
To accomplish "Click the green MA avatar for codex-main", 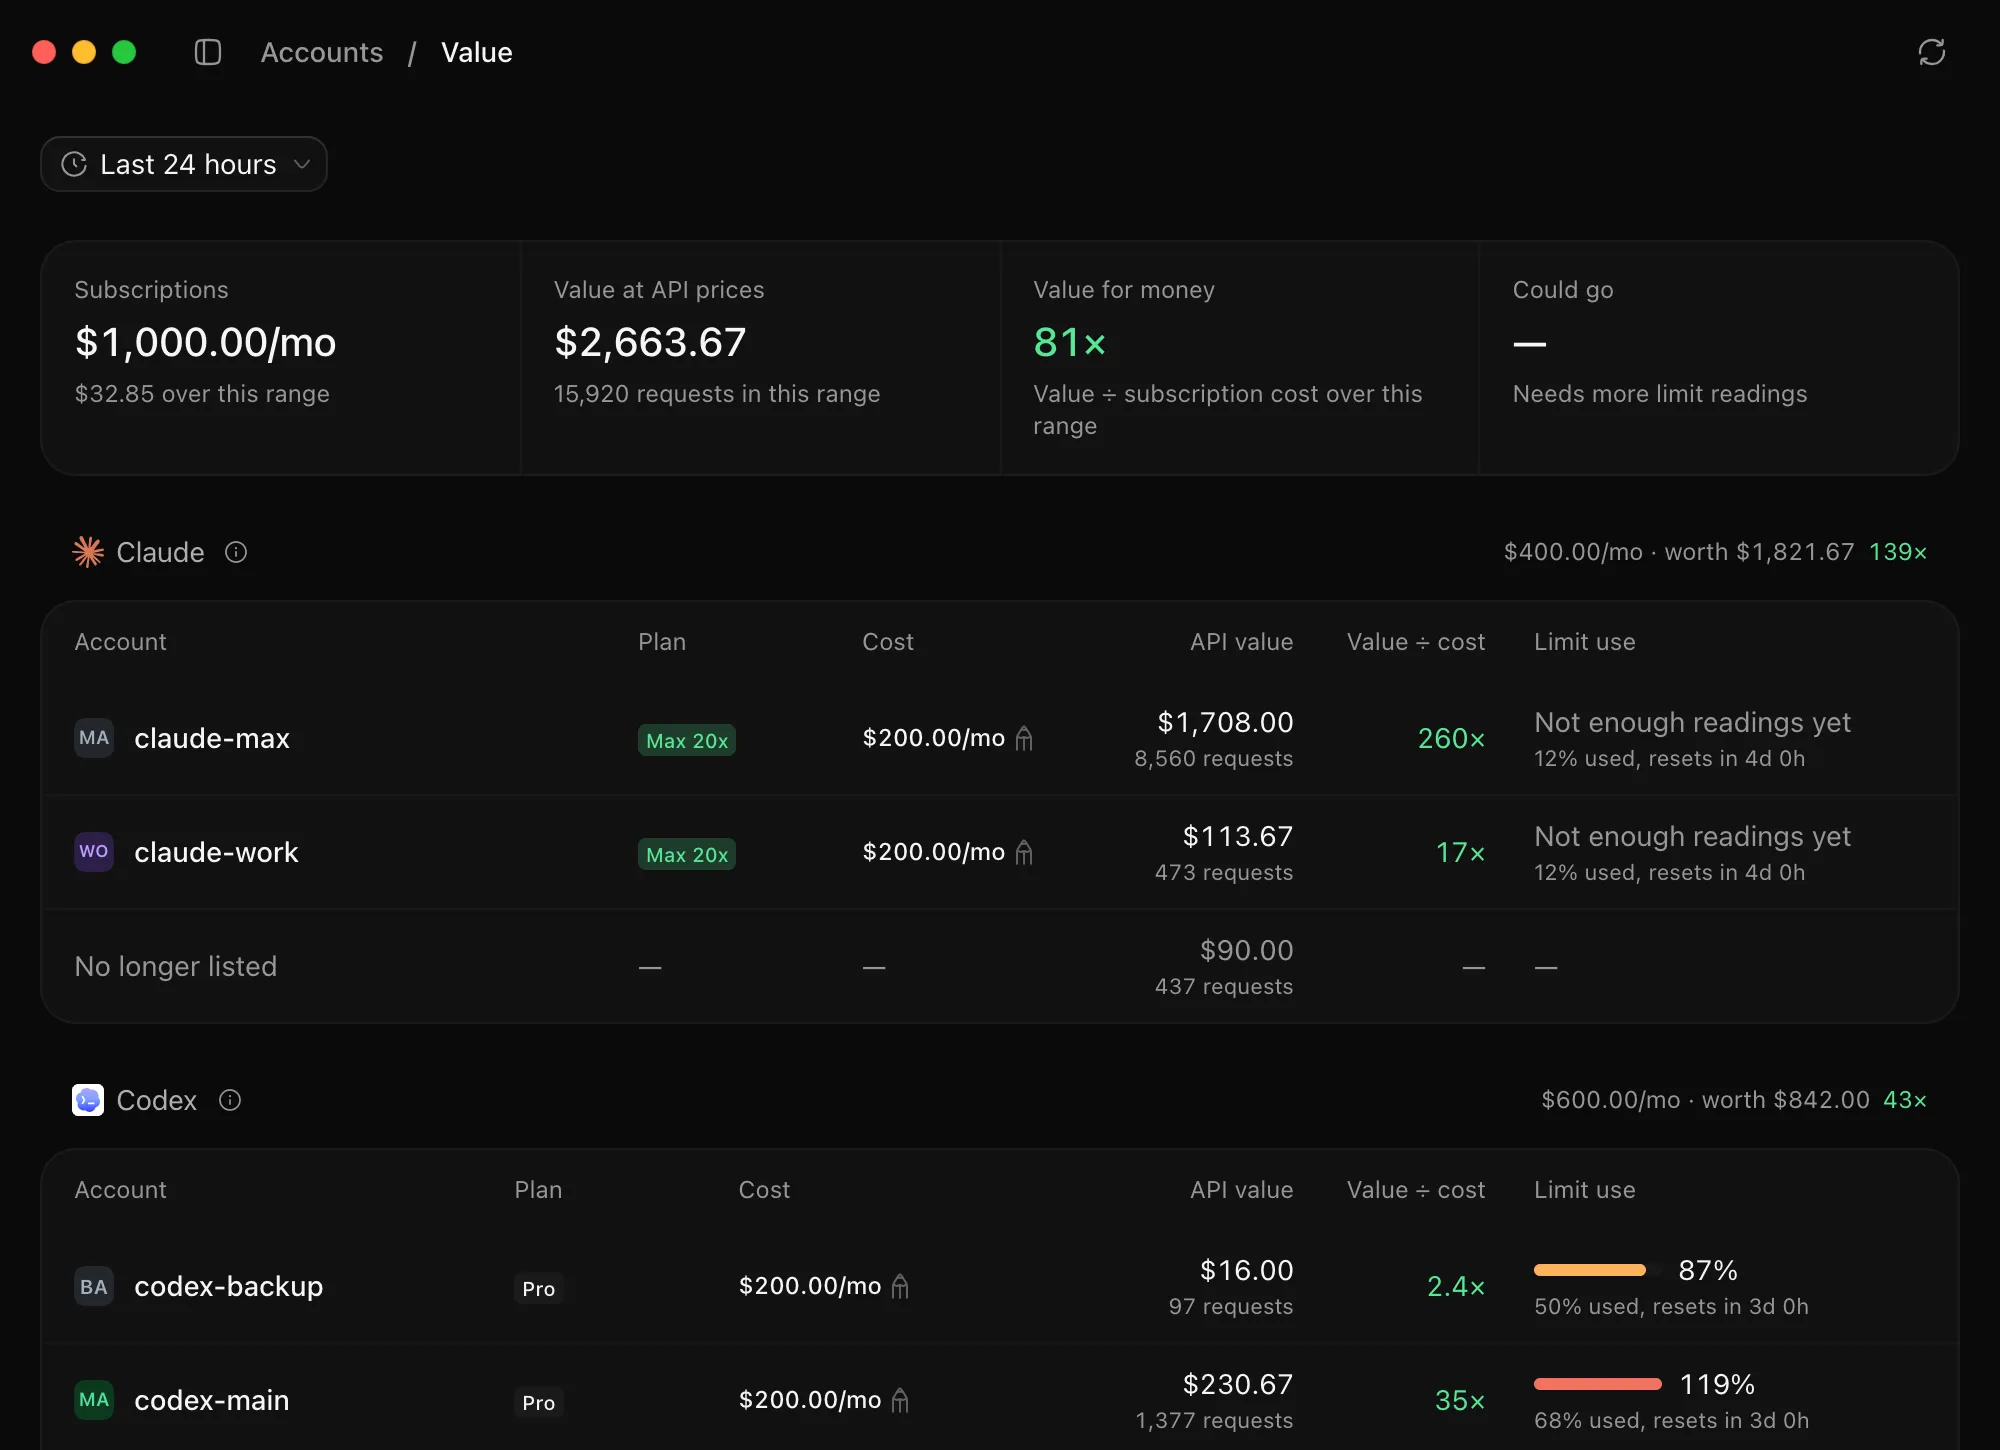I will pos(94,1400).
